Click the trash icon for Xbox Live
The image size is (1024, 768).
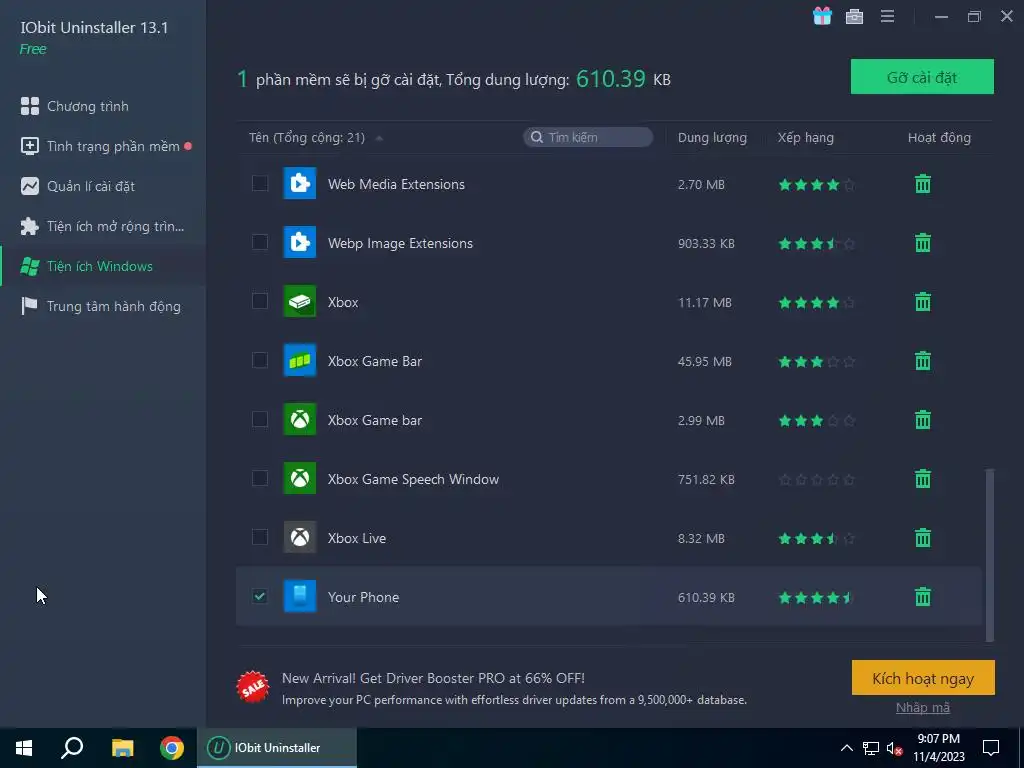pos(923,538)
